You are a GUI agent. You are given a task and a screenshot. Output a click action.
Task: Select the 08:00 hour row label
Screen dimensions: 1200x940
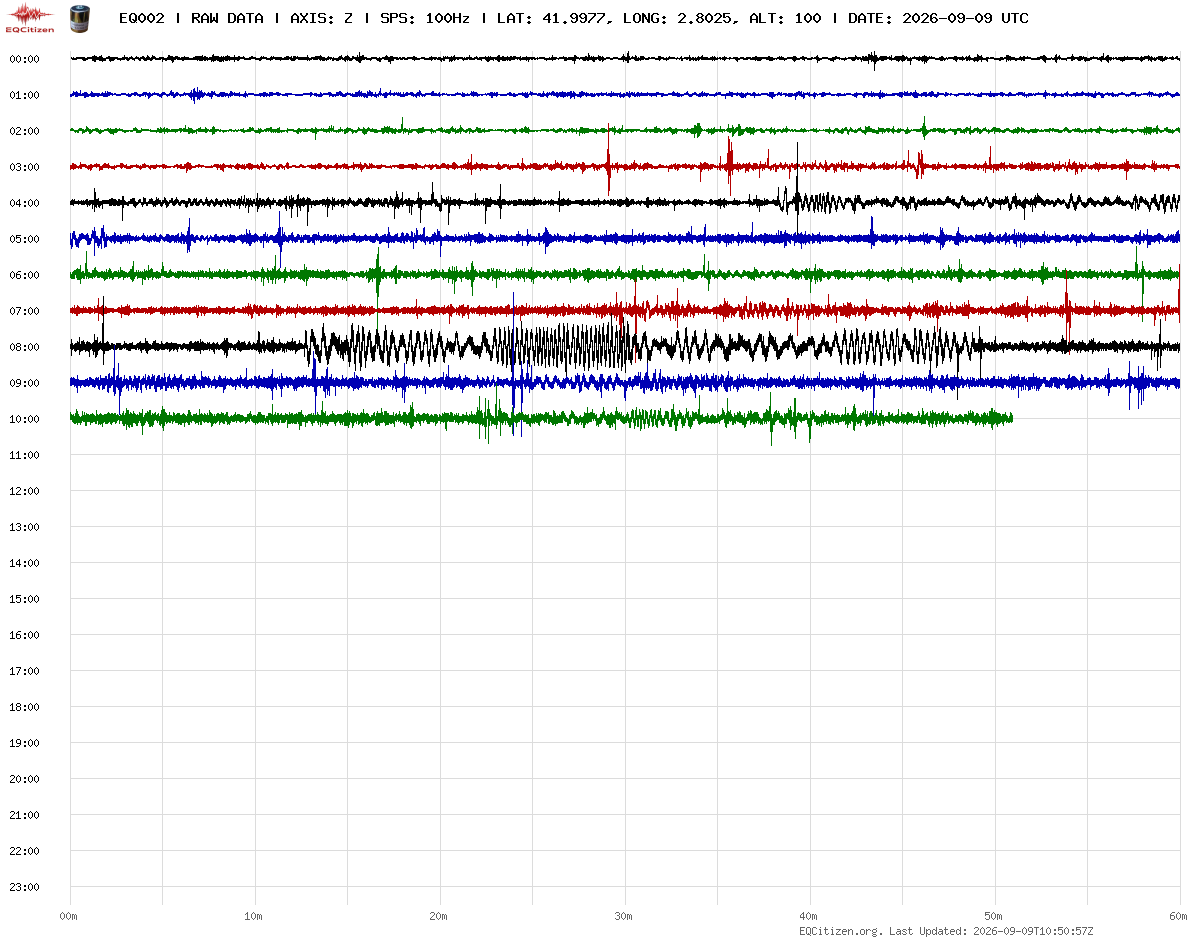pos(24,347)
